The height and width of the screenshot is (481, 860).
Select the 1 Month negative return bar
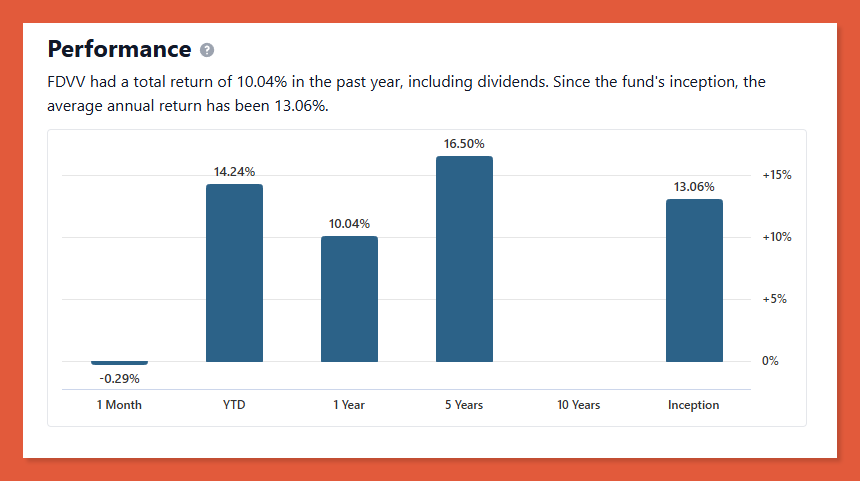coord(119,363)
